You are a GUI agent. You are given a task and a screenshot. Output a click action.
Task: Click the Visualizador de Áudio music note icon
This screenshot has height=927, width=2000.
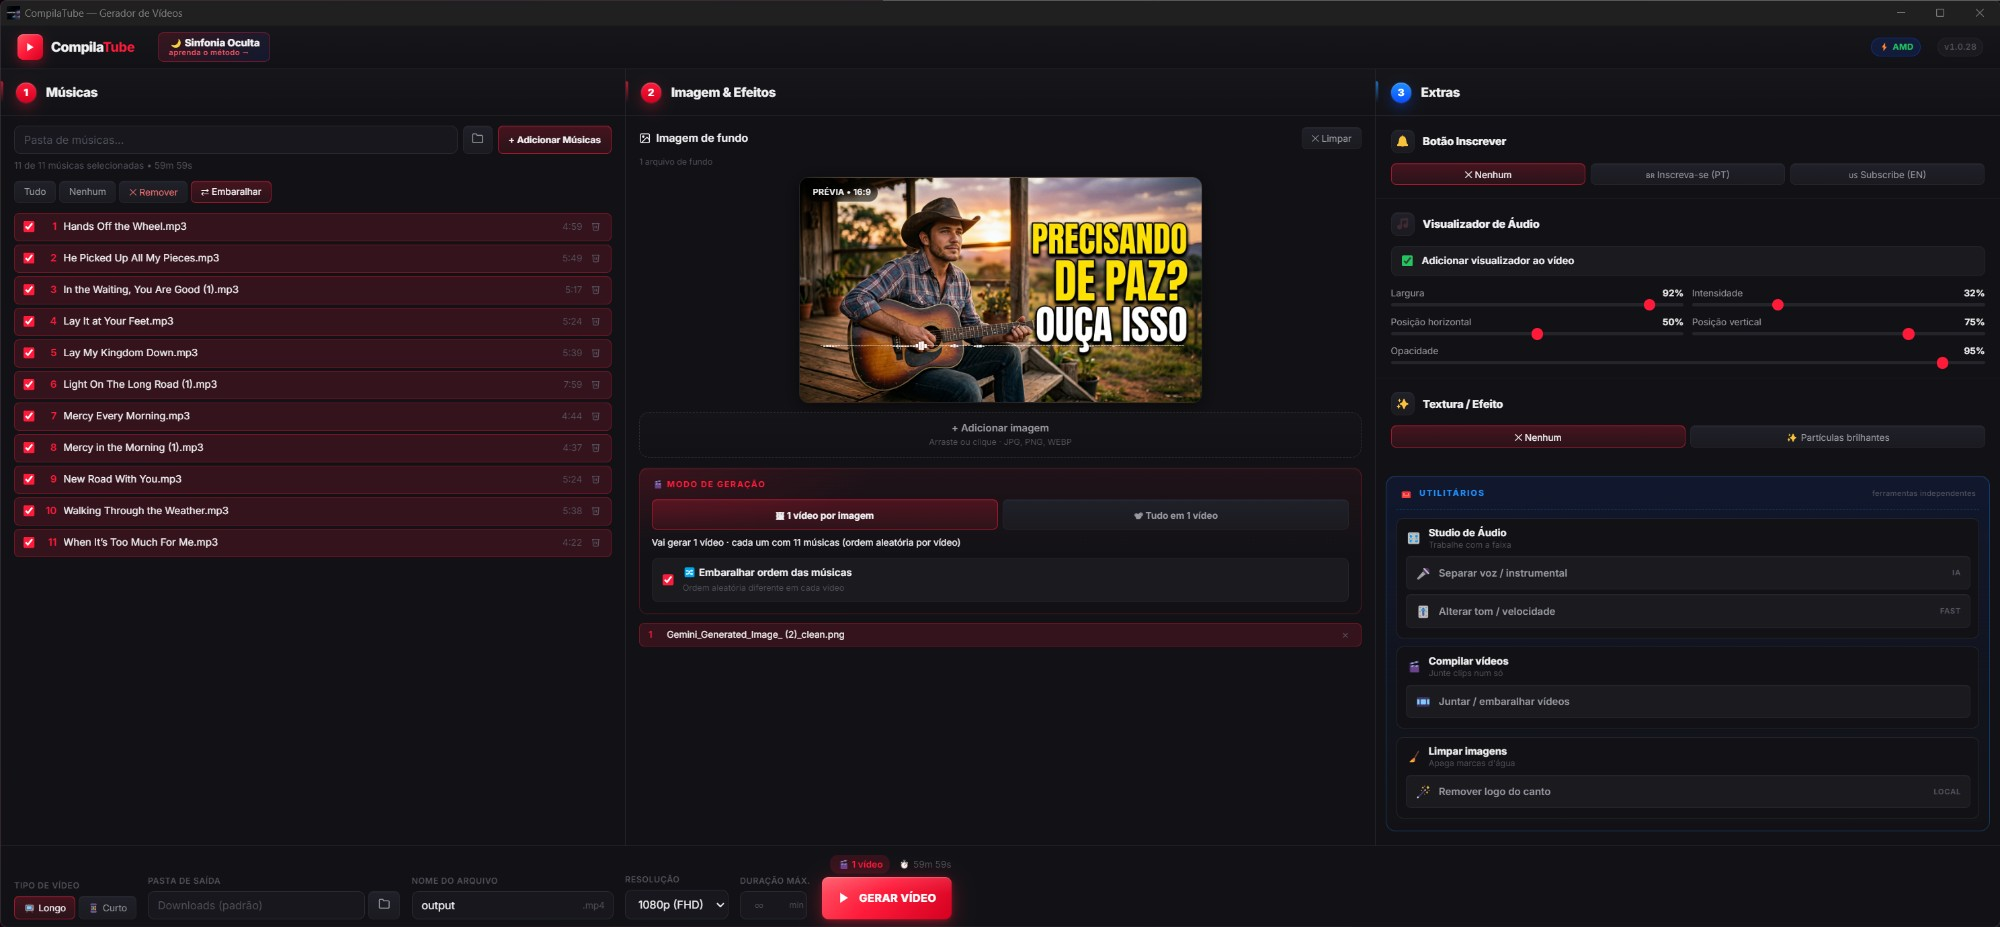point(1402,224)
